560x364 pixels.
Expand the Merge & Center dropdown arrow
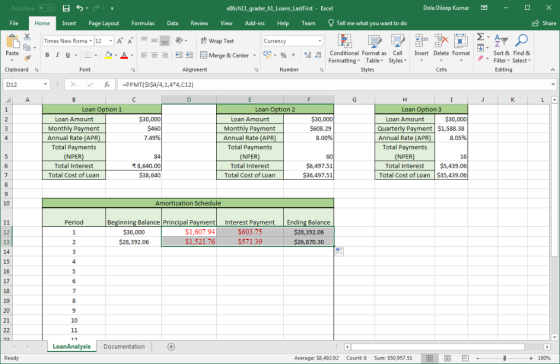255,55
